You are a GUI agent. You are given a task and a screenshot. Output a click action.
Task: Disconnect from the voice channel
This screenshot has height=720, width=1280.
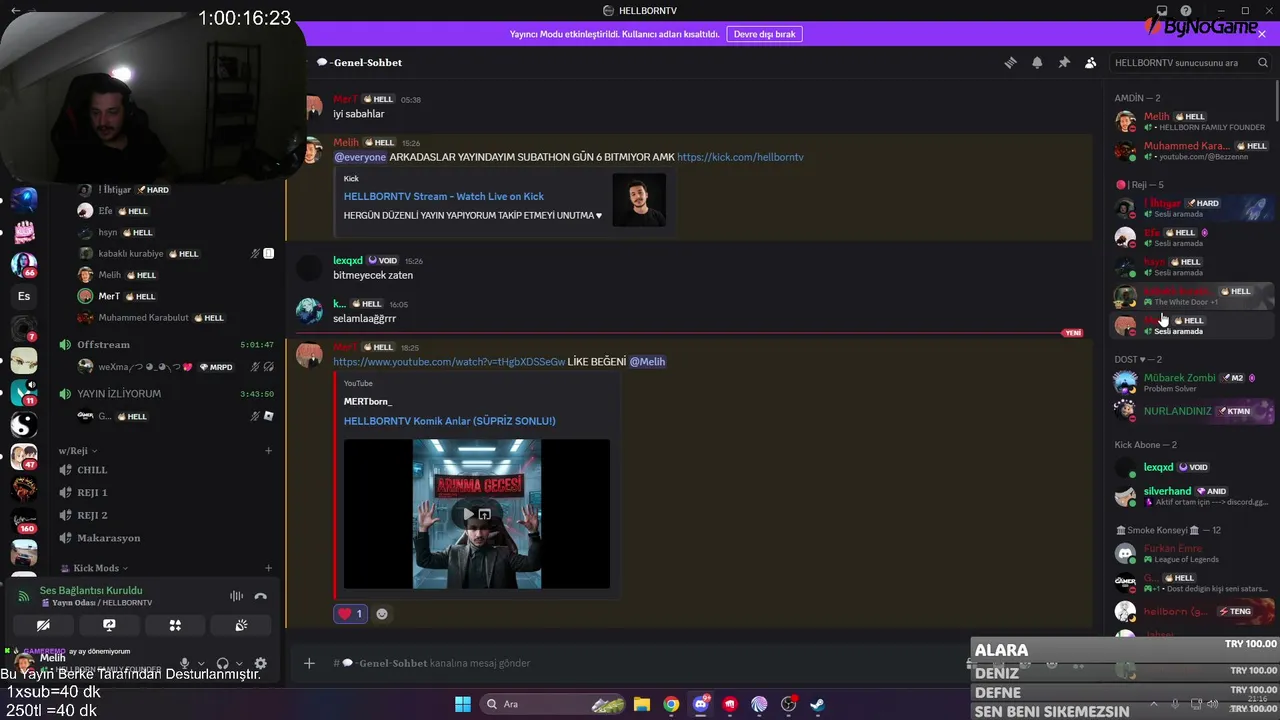(261, 596)
